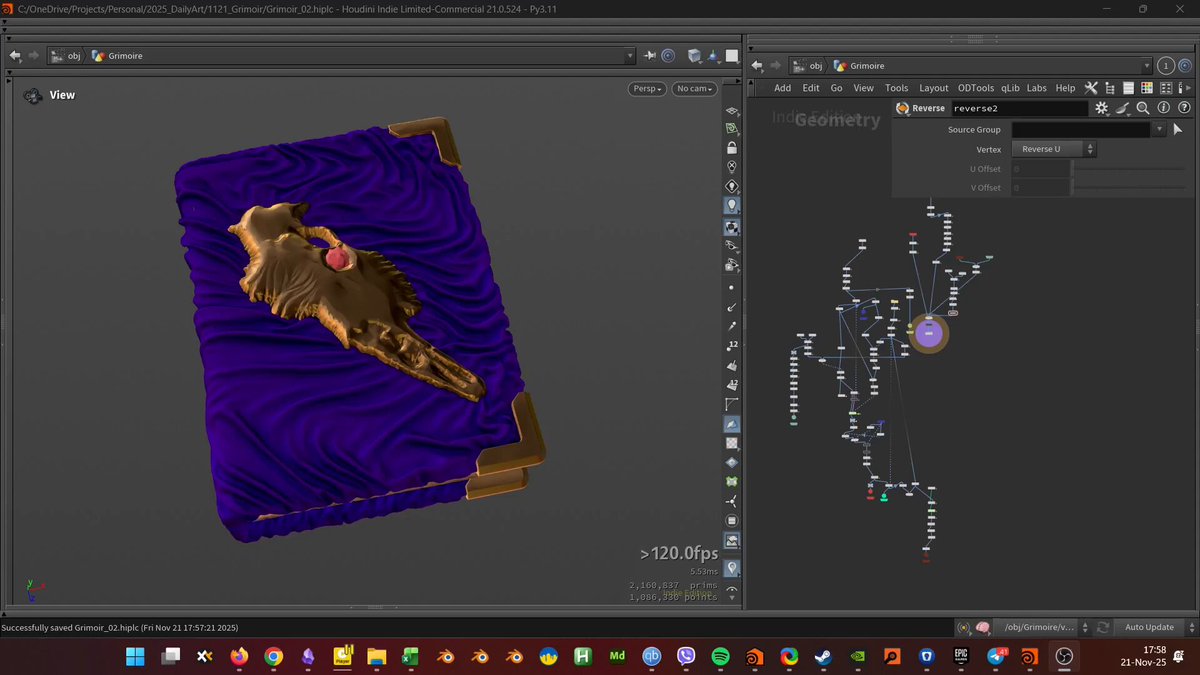The height and width of the screenshot is (675, 1200).
Task: Select the wrench tools icon in network toolbar
Action: coord(1091,88)
